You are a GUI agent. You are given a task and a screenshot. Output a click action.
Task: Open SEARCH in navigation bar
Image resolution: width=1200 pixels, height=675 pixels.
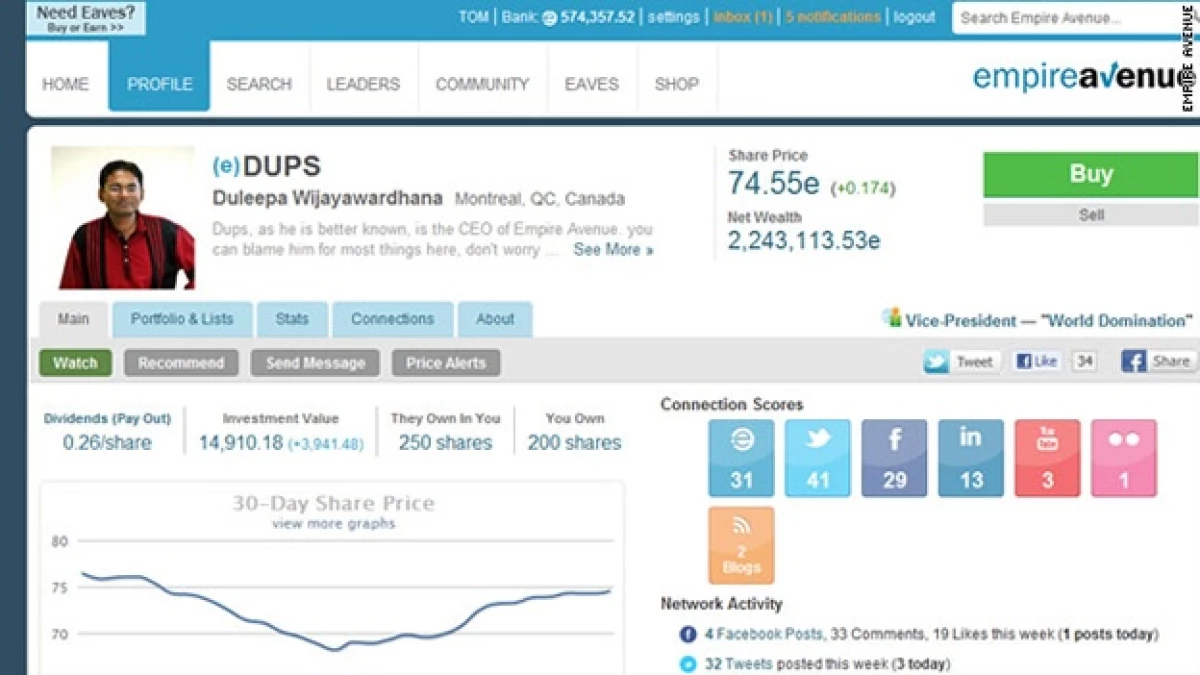(x=259, y=84)
